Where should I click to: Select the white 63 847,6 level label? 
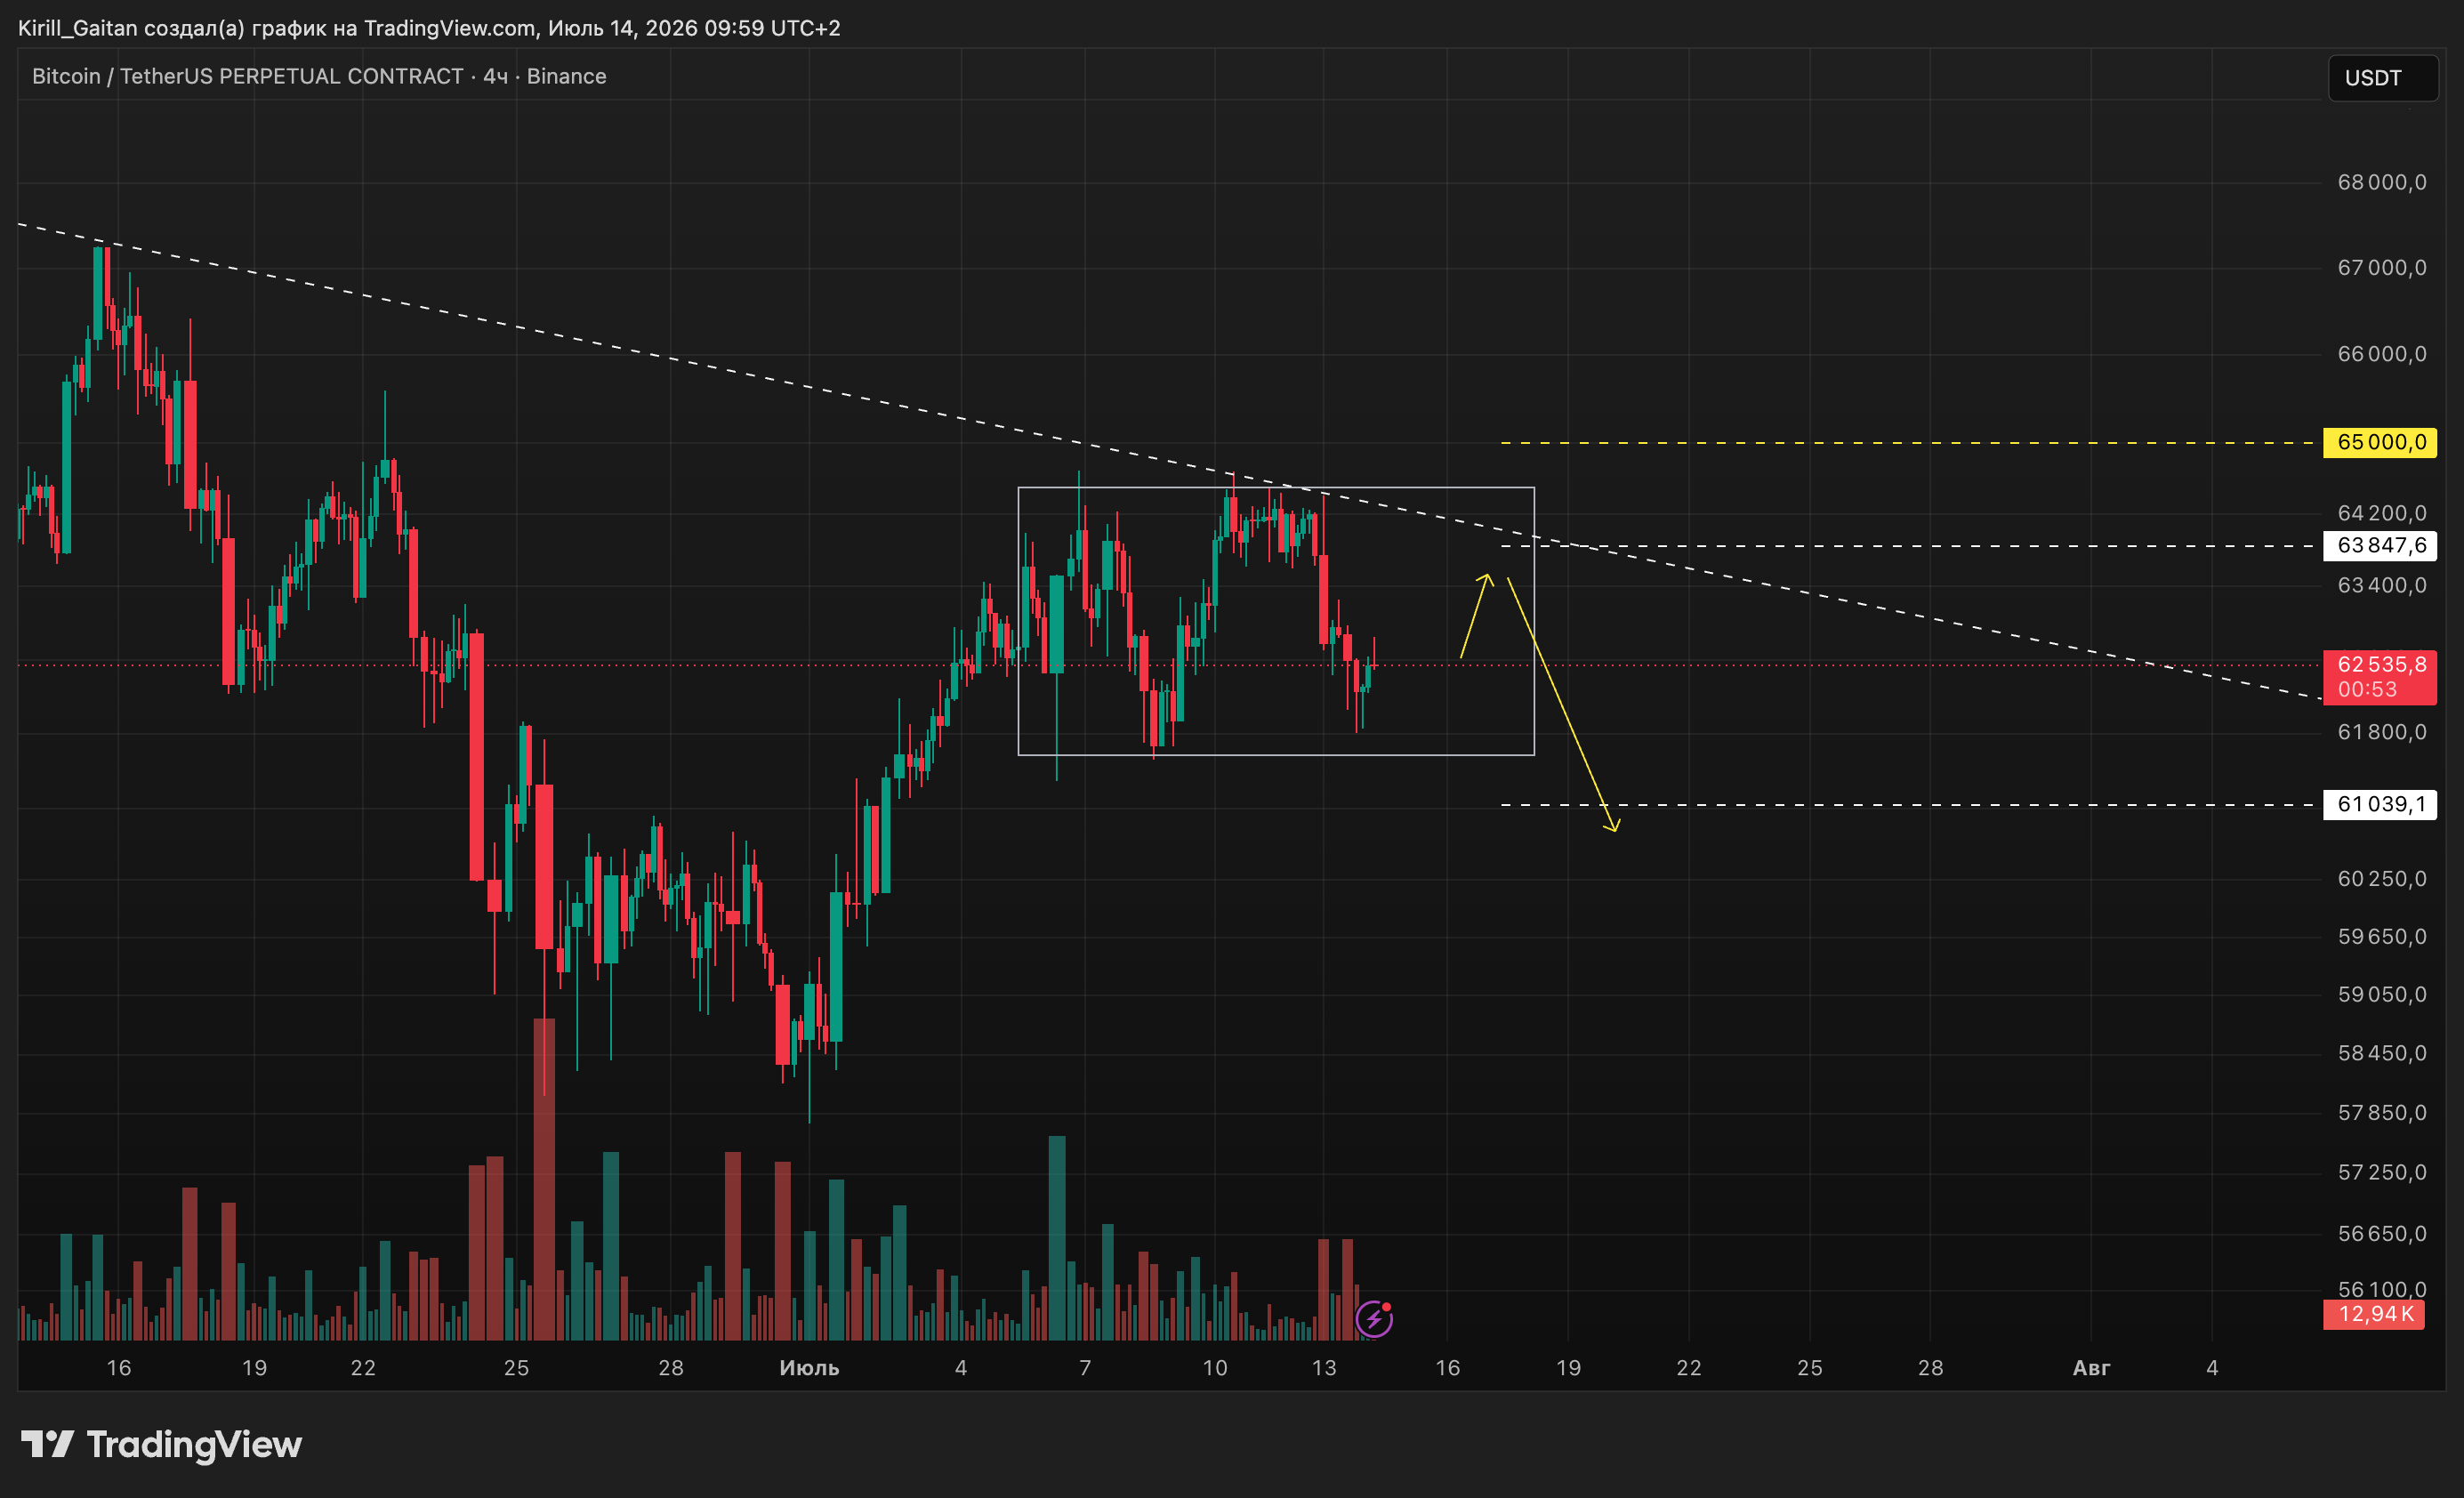pyautogui.click(x=2380, y=545)
